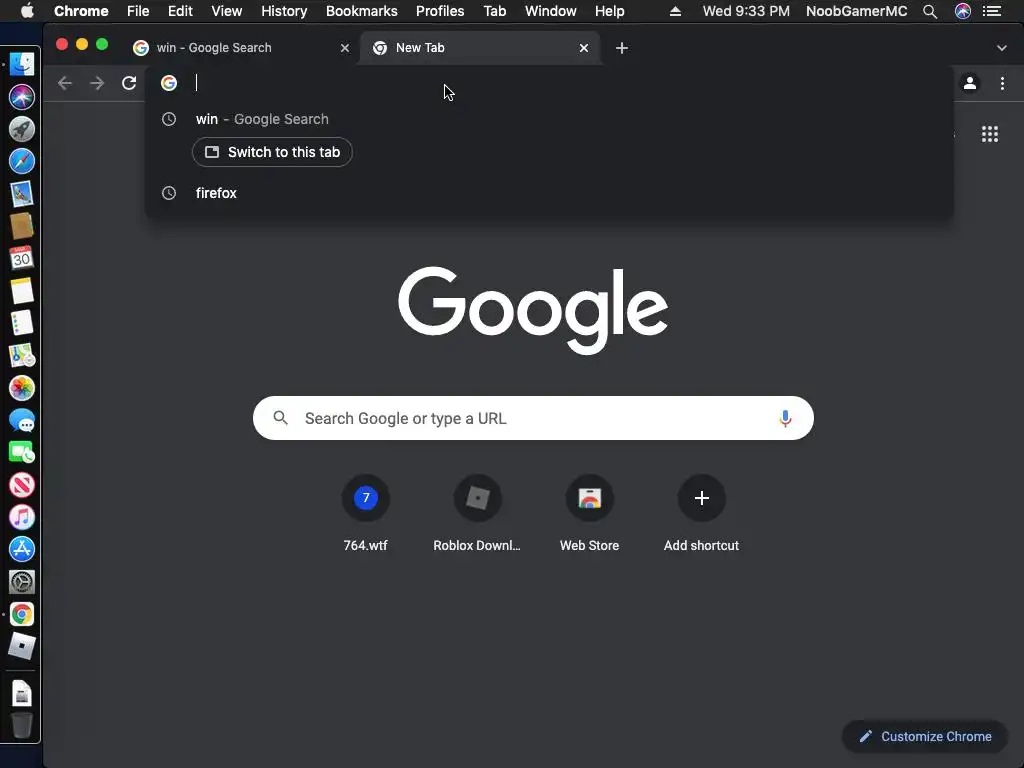Open a new tab with plus button
The image size is (1024, 768).
click(622, 48)
